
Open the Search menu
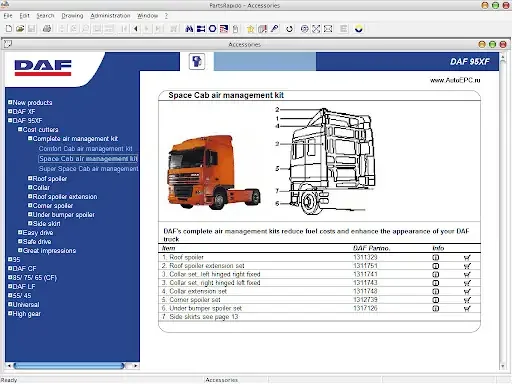[45, 16]
